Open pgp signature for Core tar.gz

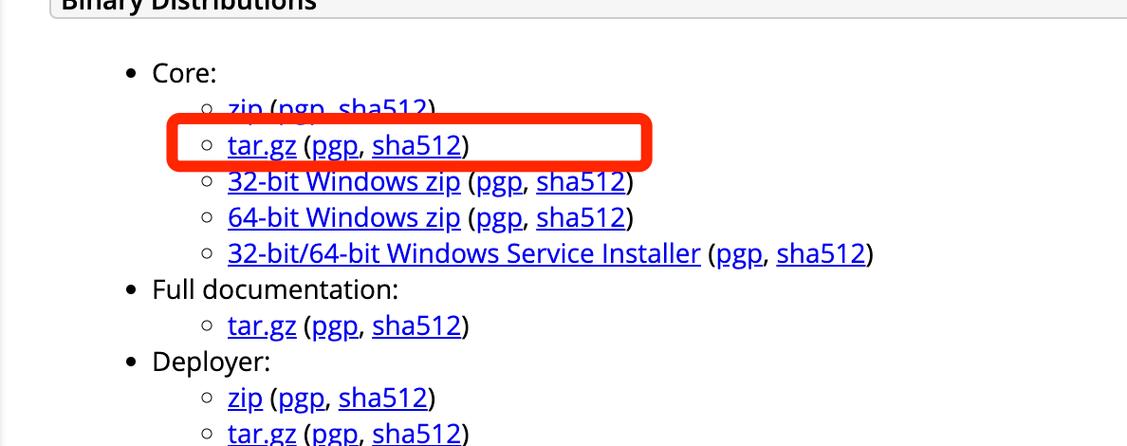[336, 146]
